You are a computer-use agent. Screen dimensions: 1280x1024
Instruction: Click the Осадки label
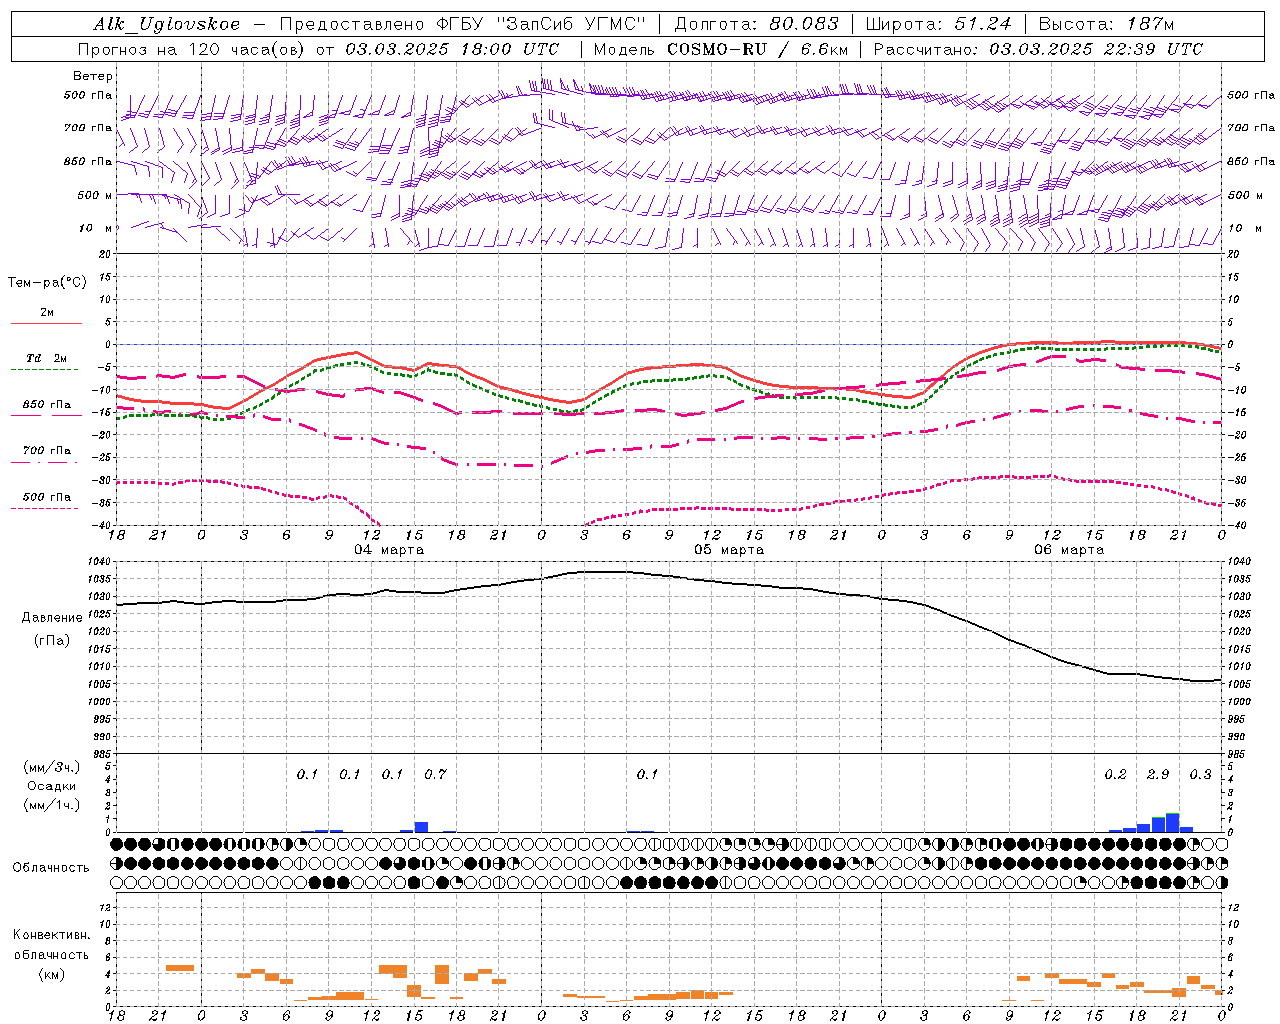pyautogui.click(x=51, y=786)
